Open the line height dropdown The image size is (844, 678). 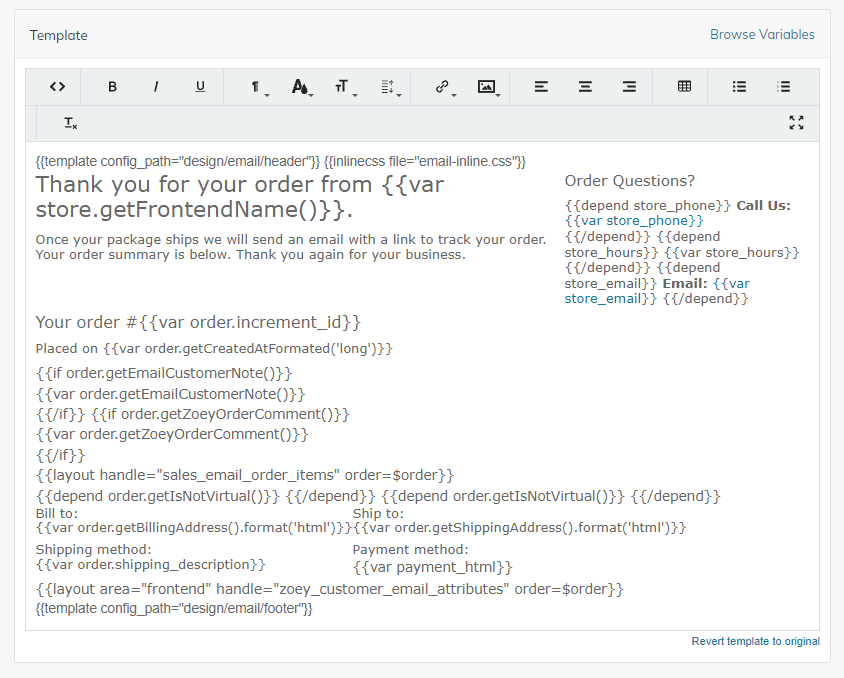point(390,86)
